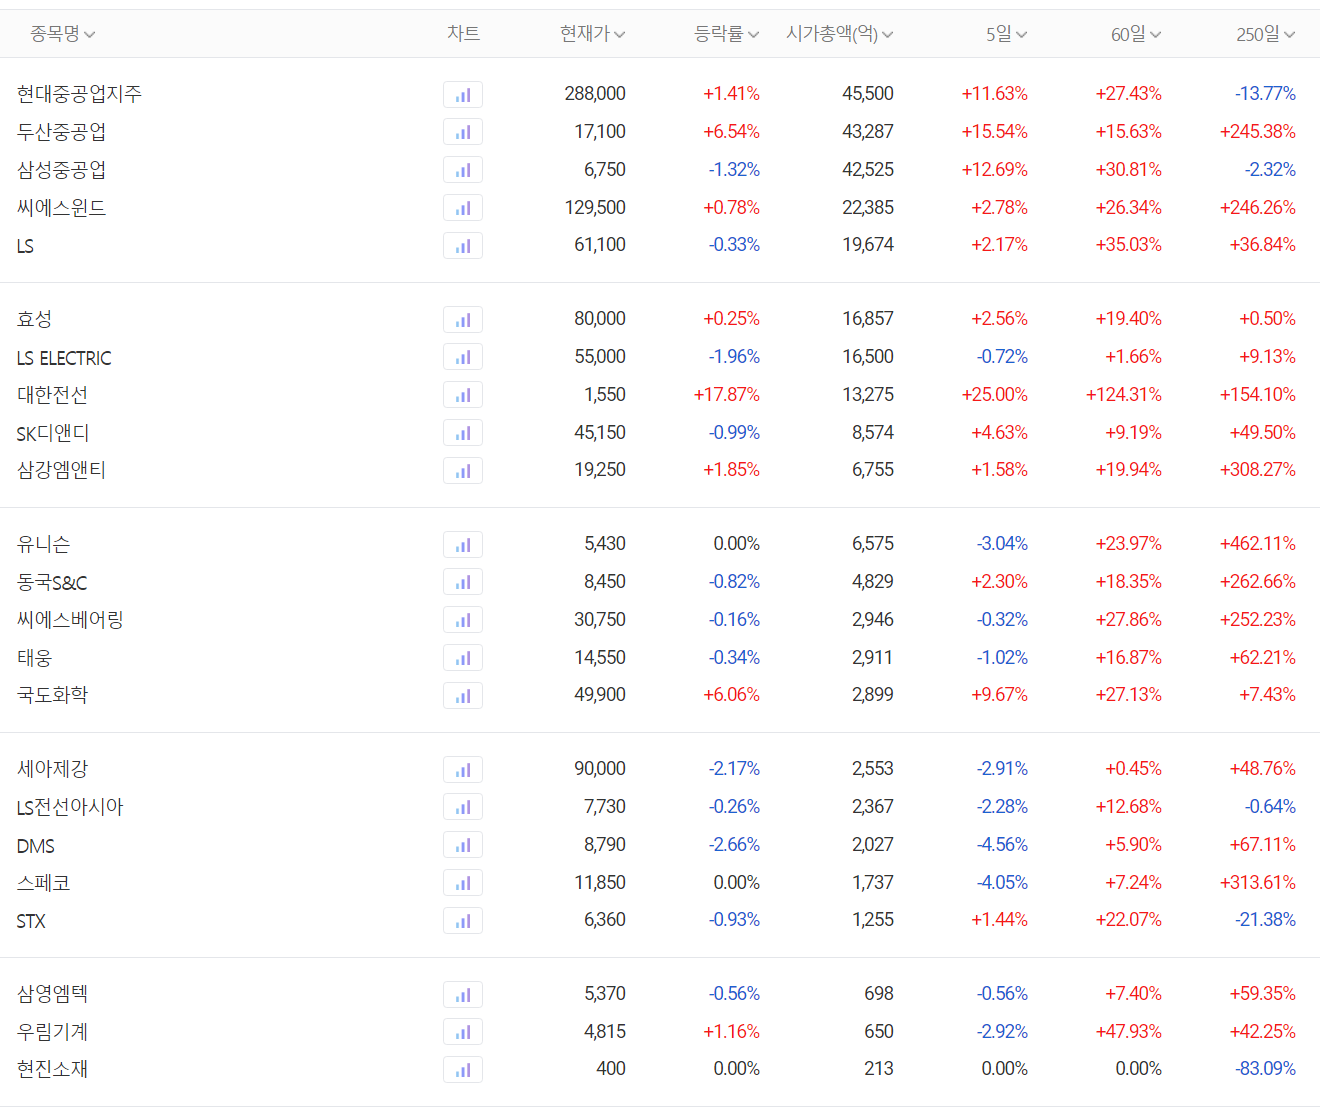Select market cap 43,287
Viewport: 1320px width, 1119px height.
pyautogui.click(x=868, y=132)
